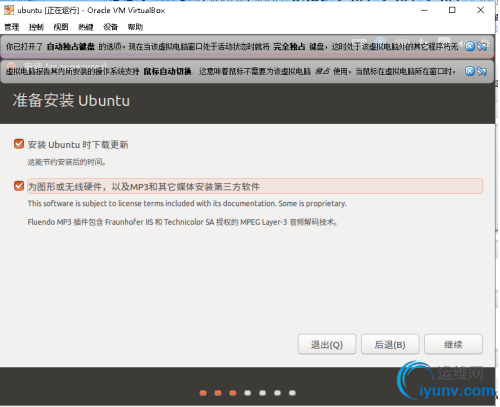Minimize the VirtualBox window
The image size is (500, 407).
click(x=424, y=10)
